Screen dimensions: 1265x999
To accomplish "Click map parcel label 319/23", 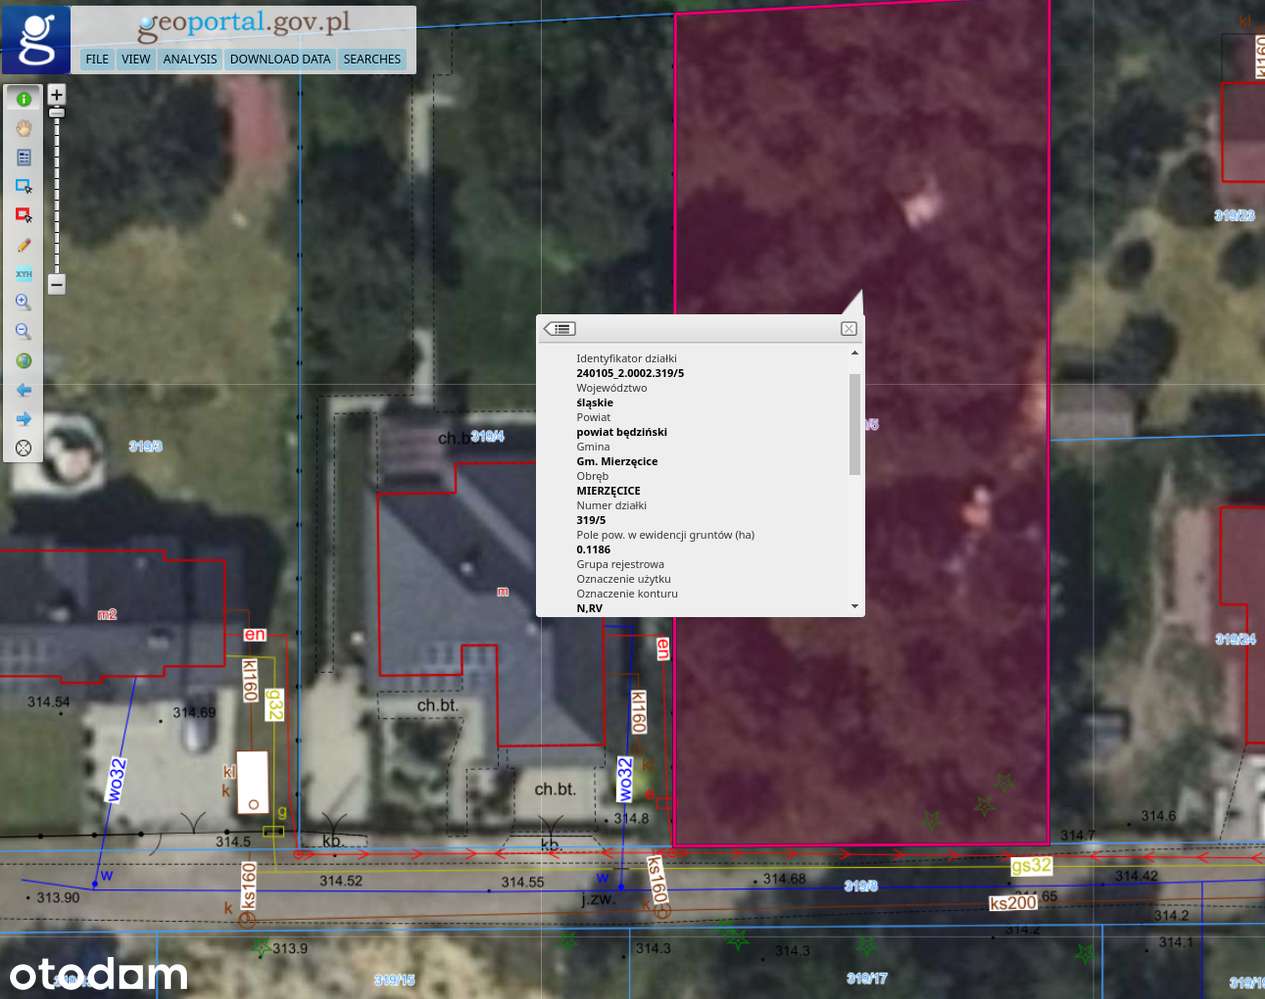I will tap(1234, 215).
